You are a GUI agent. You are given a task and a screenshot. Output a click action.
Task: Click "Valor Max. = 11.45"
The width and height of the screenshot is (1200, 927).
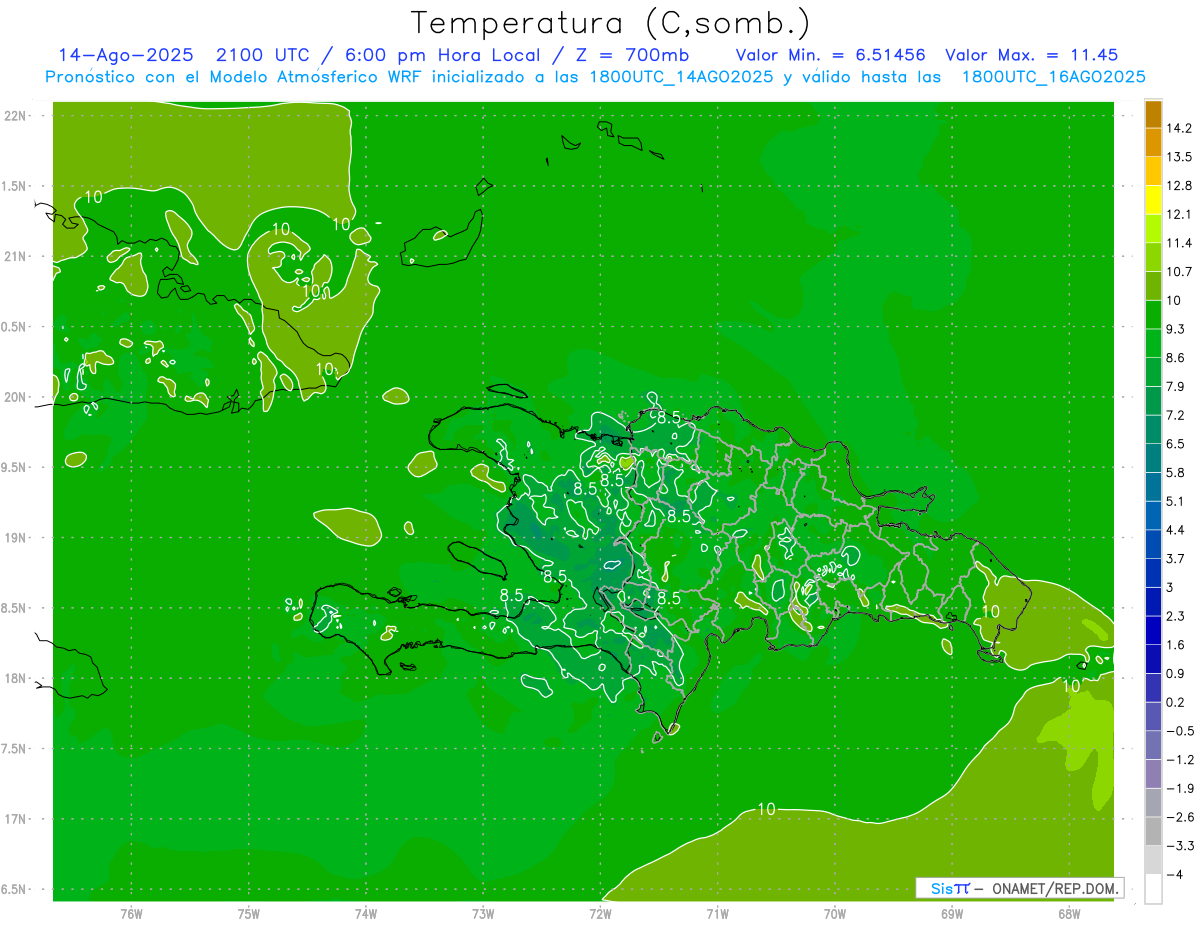pyautogui.click(x=1031, y=55)
